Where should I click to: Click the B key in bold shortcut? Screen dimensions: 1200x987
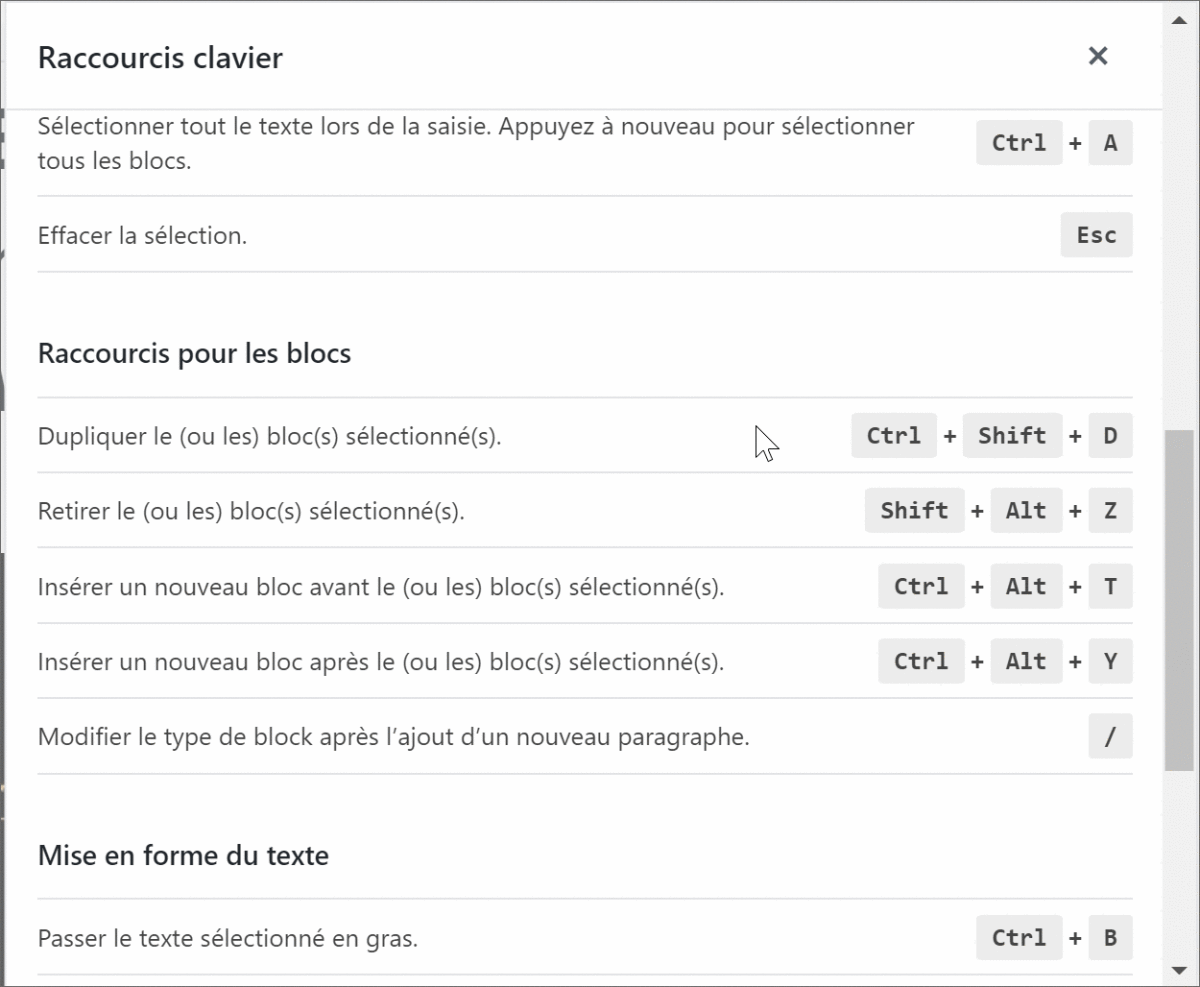coord(1110,938)
